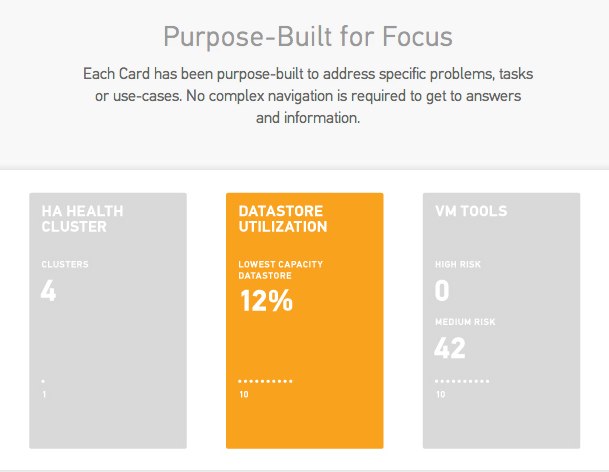Click the Medium Risk value 42

[452, 348]
